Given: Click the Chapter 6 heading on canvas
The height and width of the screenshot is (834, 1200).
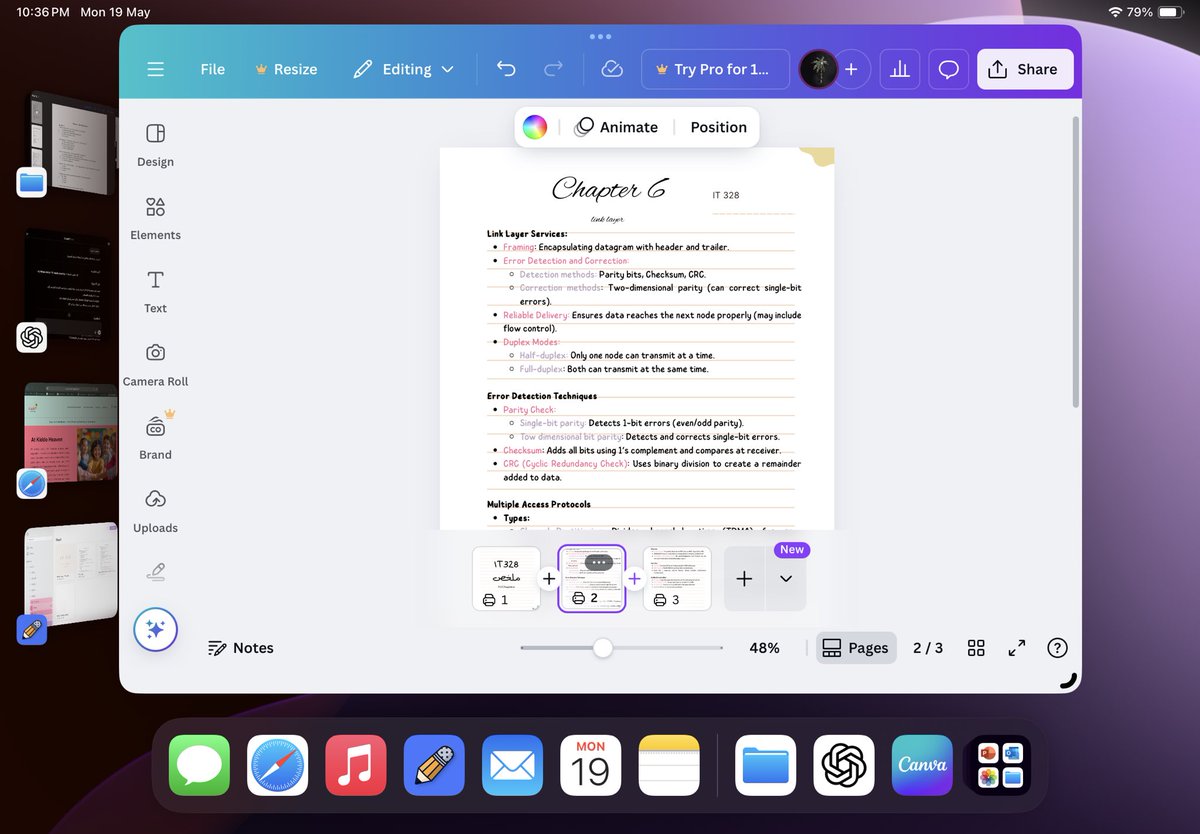Looking at the screenshot, I should pyautogui.click(x=608, y=187).
